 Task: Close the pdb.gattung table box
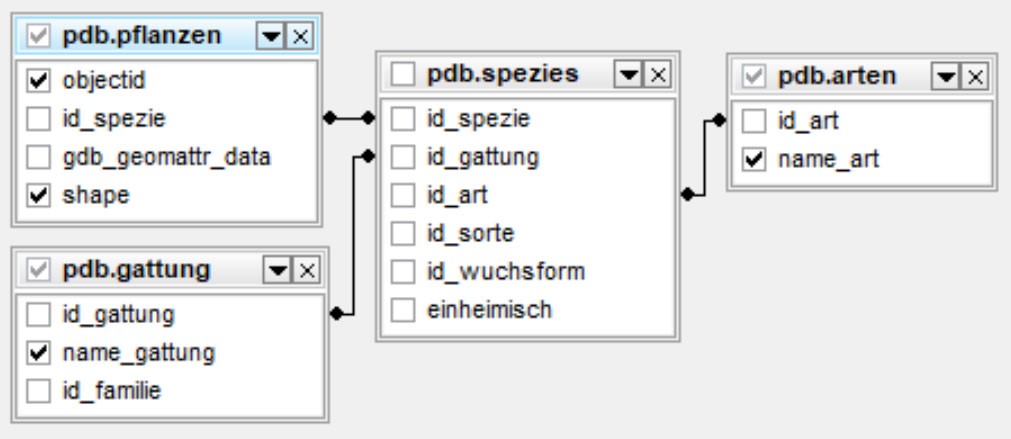[x=306, y=270]
